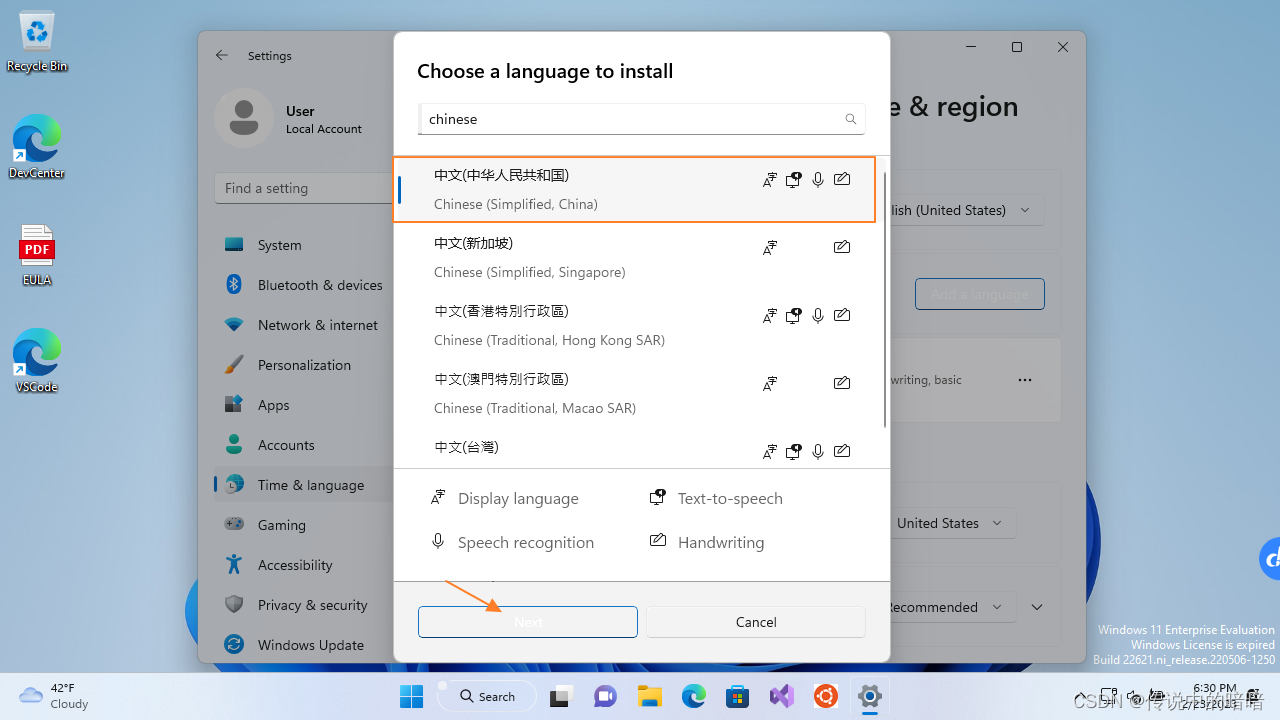Screen dimensions: 1280x720
Task: Select Chinese (Simplified, Singapore) language
Action: tap(635, 257)
